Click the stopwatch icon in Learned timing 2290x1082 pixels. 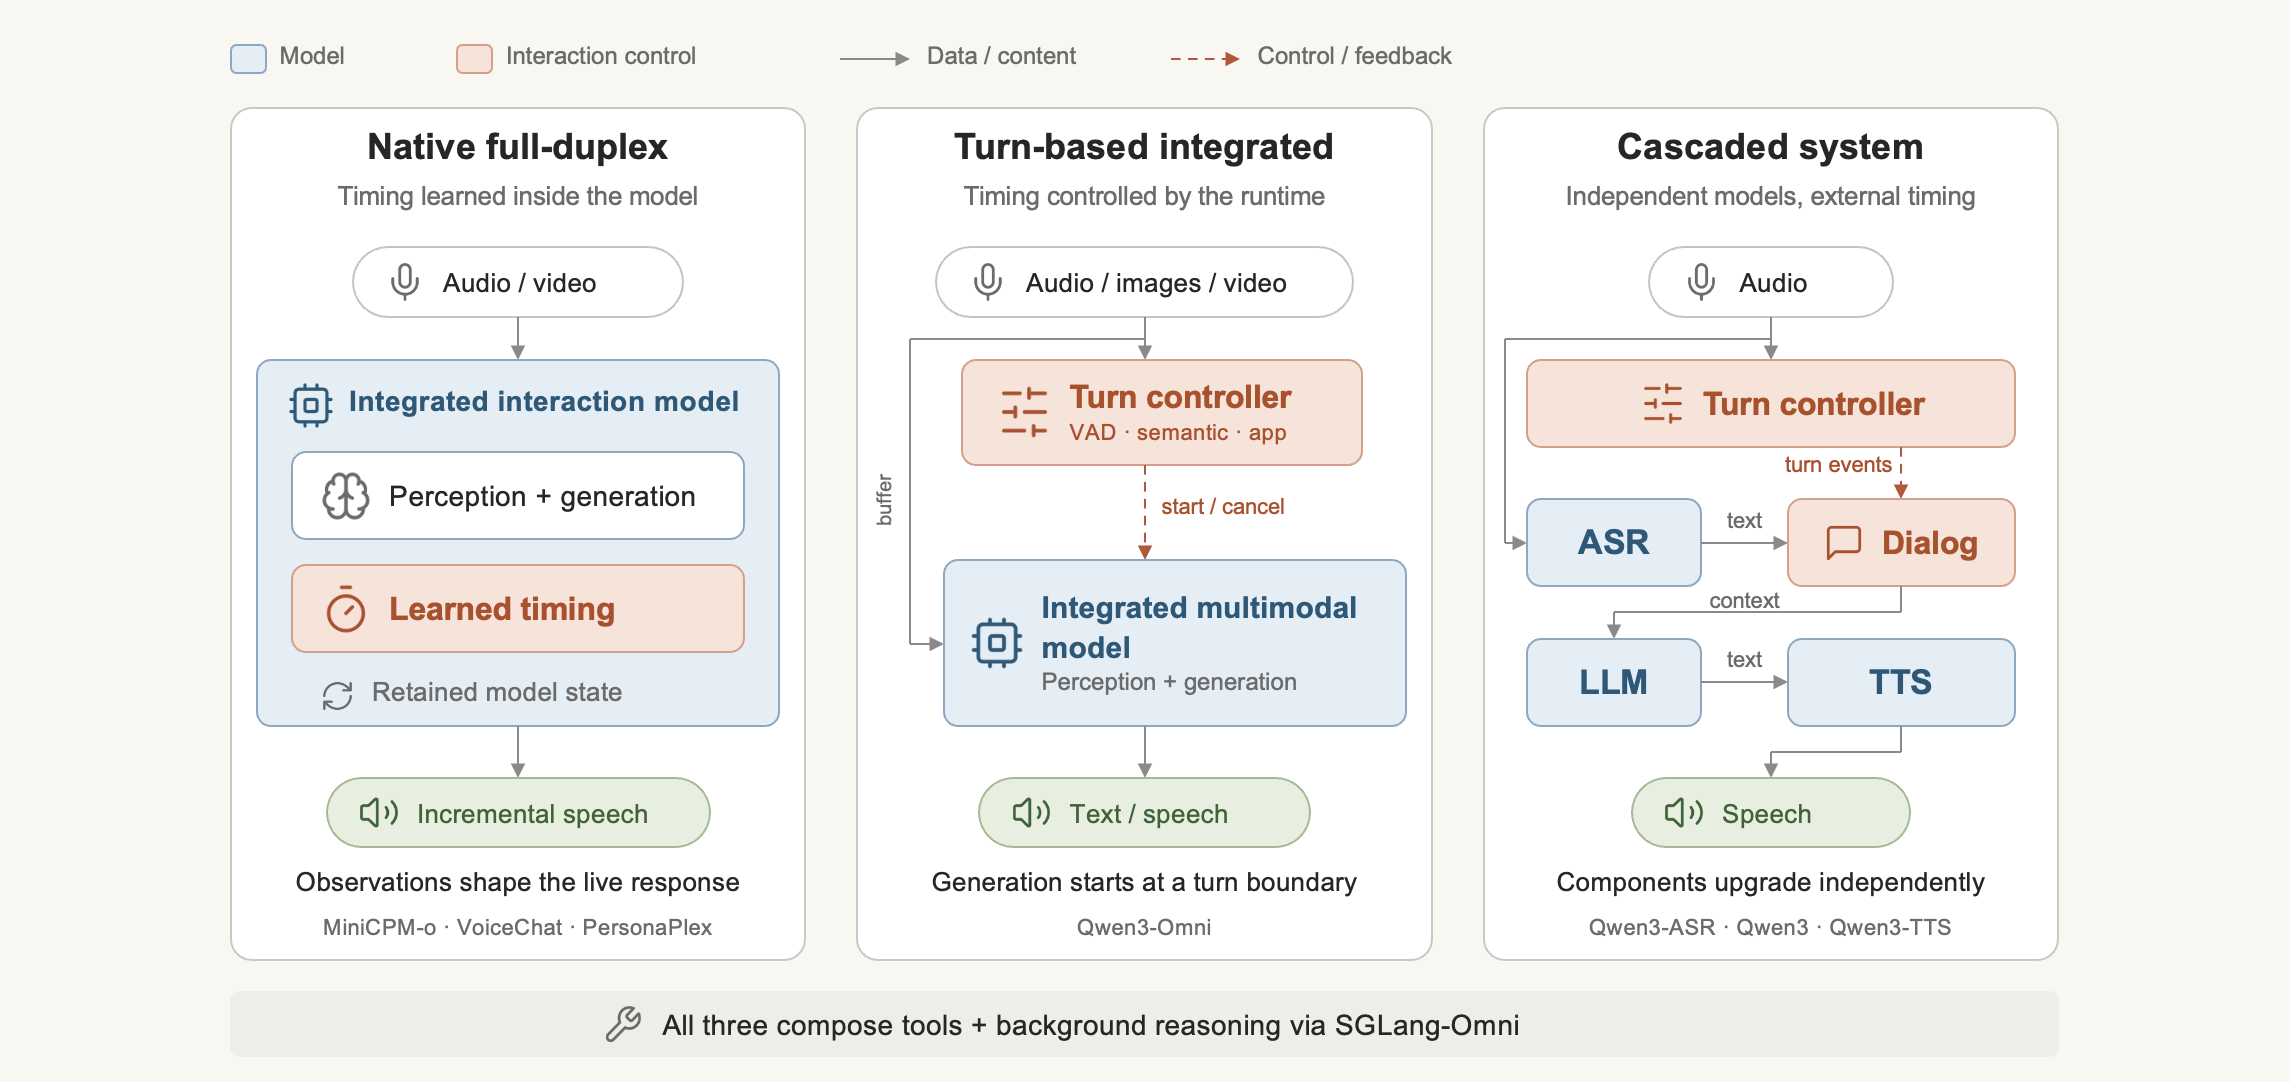pyautogui.click(x=346, y=609)
